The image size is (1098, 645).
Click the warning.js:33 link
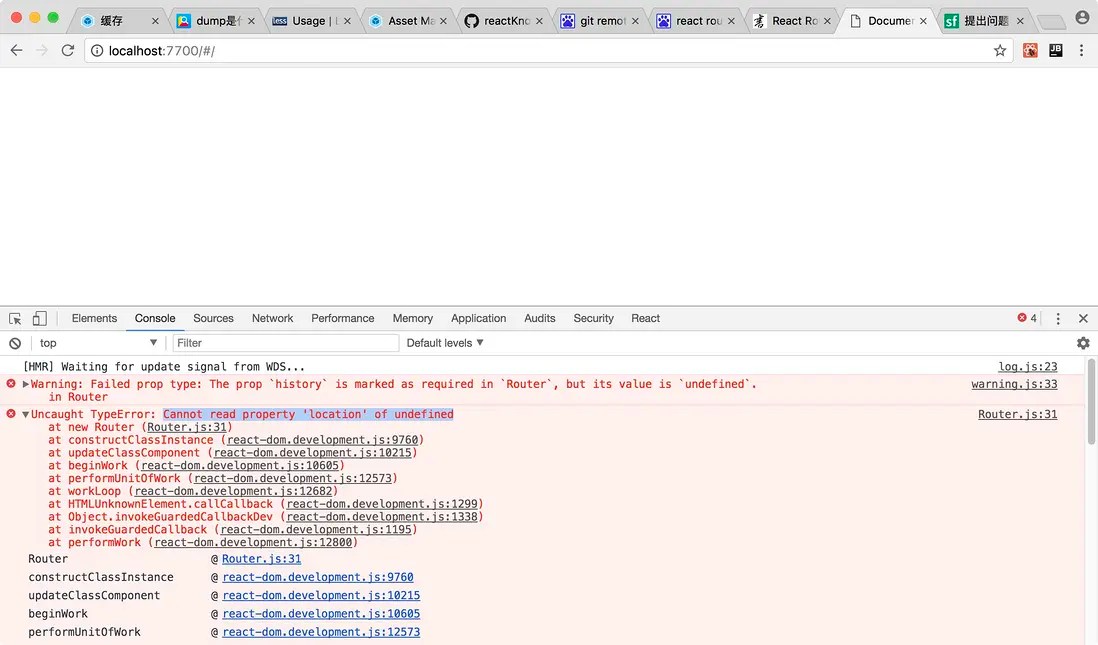[x=1014, y=384]
